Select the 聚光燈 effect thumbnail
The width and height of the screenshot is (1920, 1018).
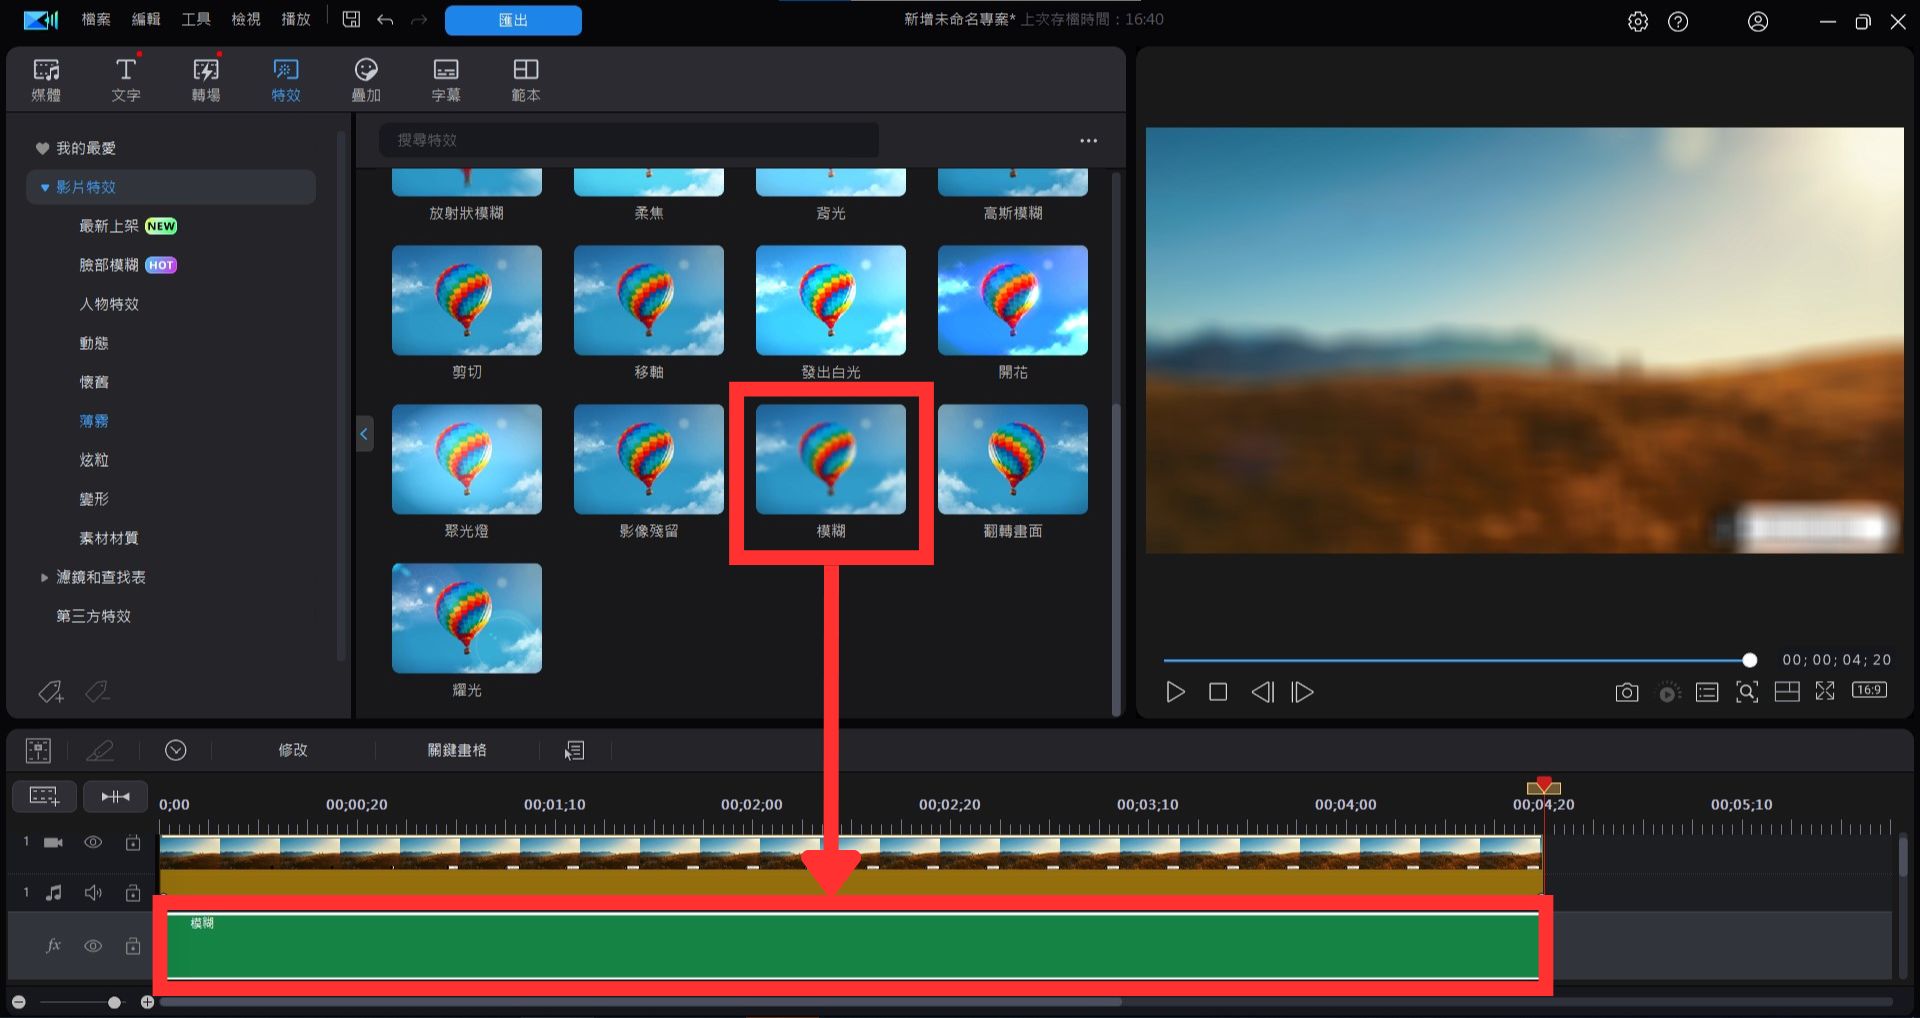467,459
